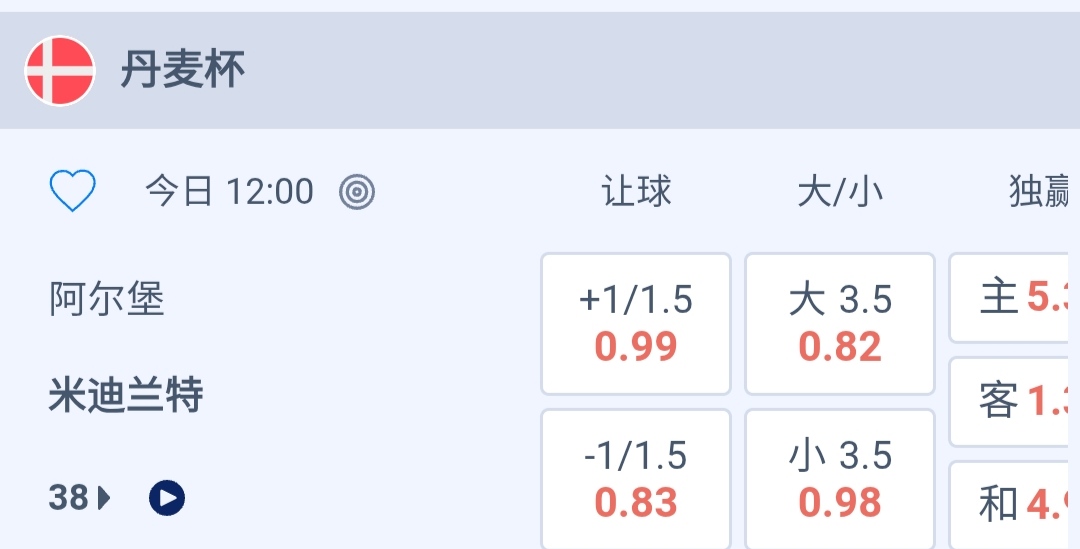
Task: Pick handicap +1/1.5 at 0.99 odds
Action: 636,323
